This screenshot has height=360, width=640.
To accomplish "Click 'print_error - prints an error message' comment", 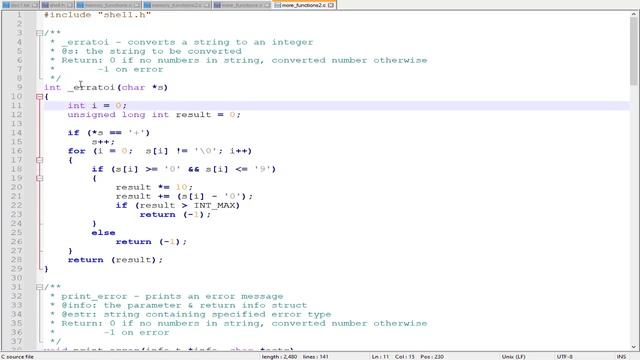I will click(172, 296).
